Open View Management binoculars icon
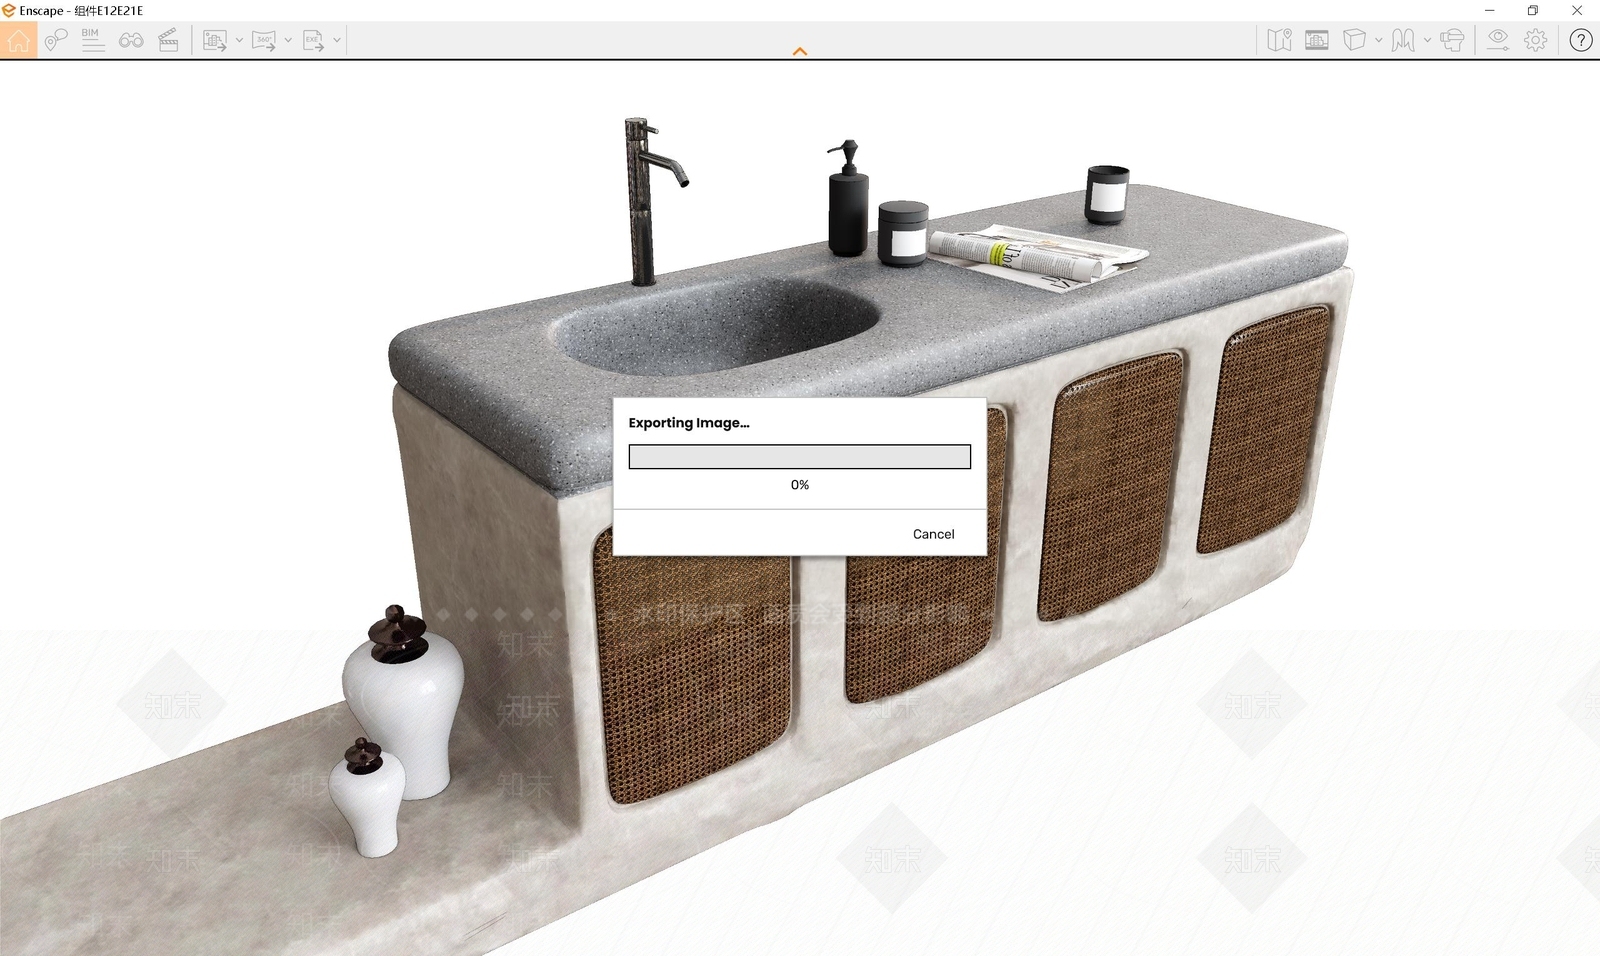Image resolution: width=1600 pixels, height=956 pixels. pyautogui.click(x=130, y=40)
